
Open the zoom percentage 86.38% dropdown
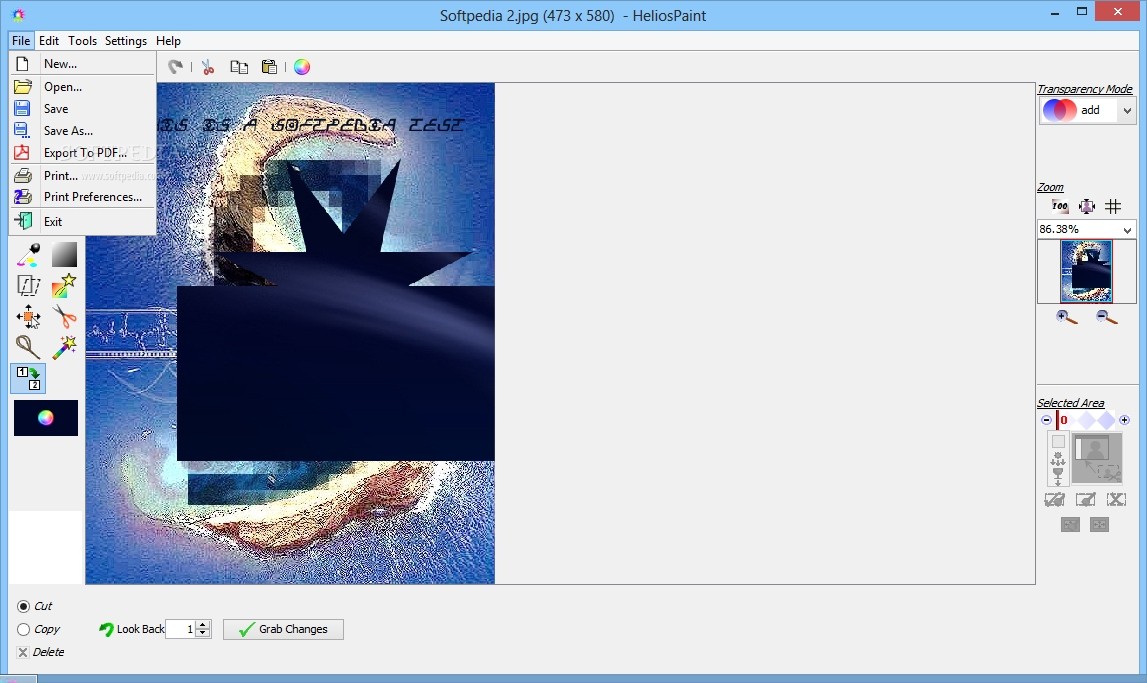1127,230
